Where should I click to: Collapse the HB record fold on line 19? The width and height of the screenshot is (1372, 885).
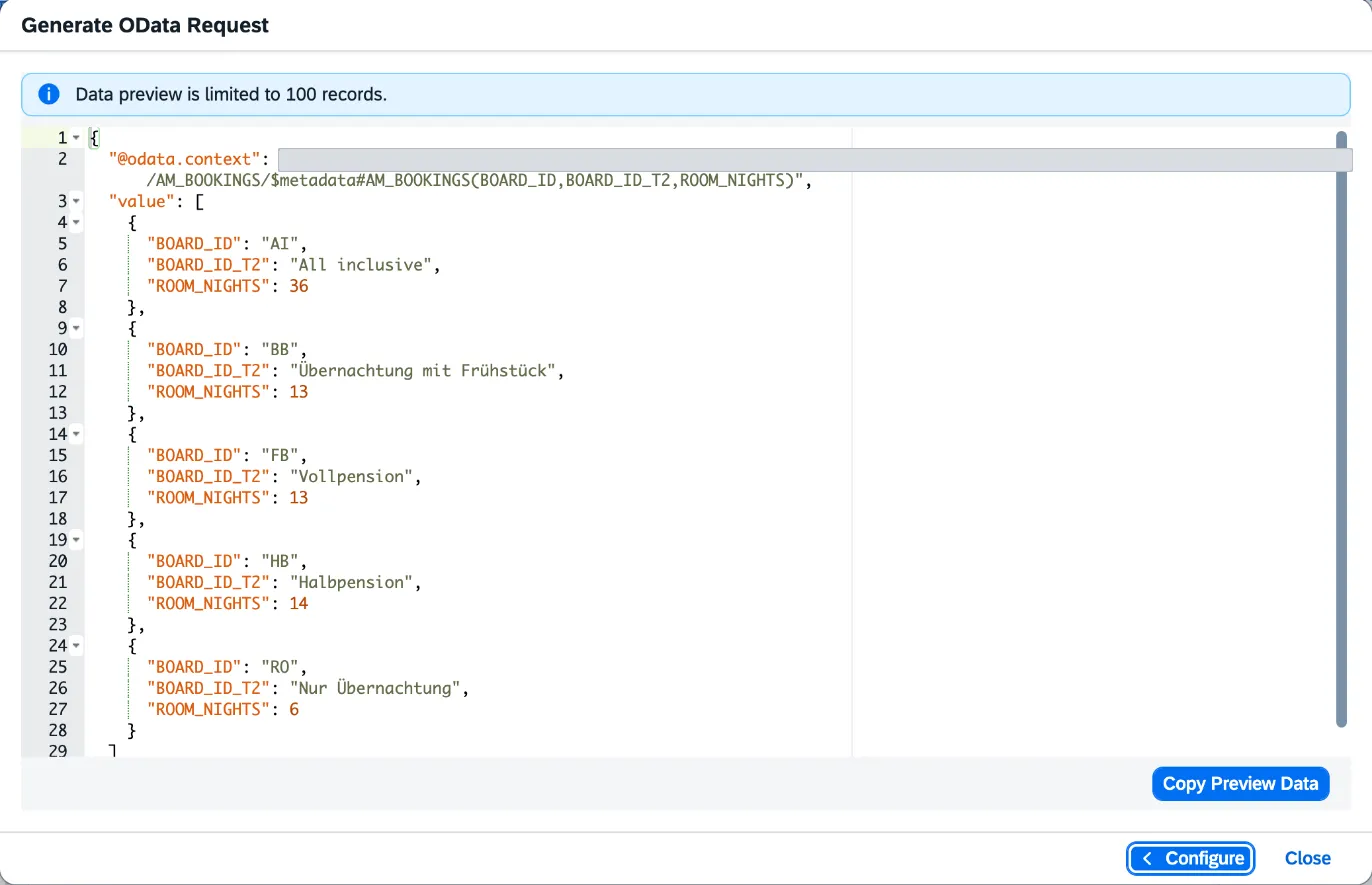tap(76, 540)
